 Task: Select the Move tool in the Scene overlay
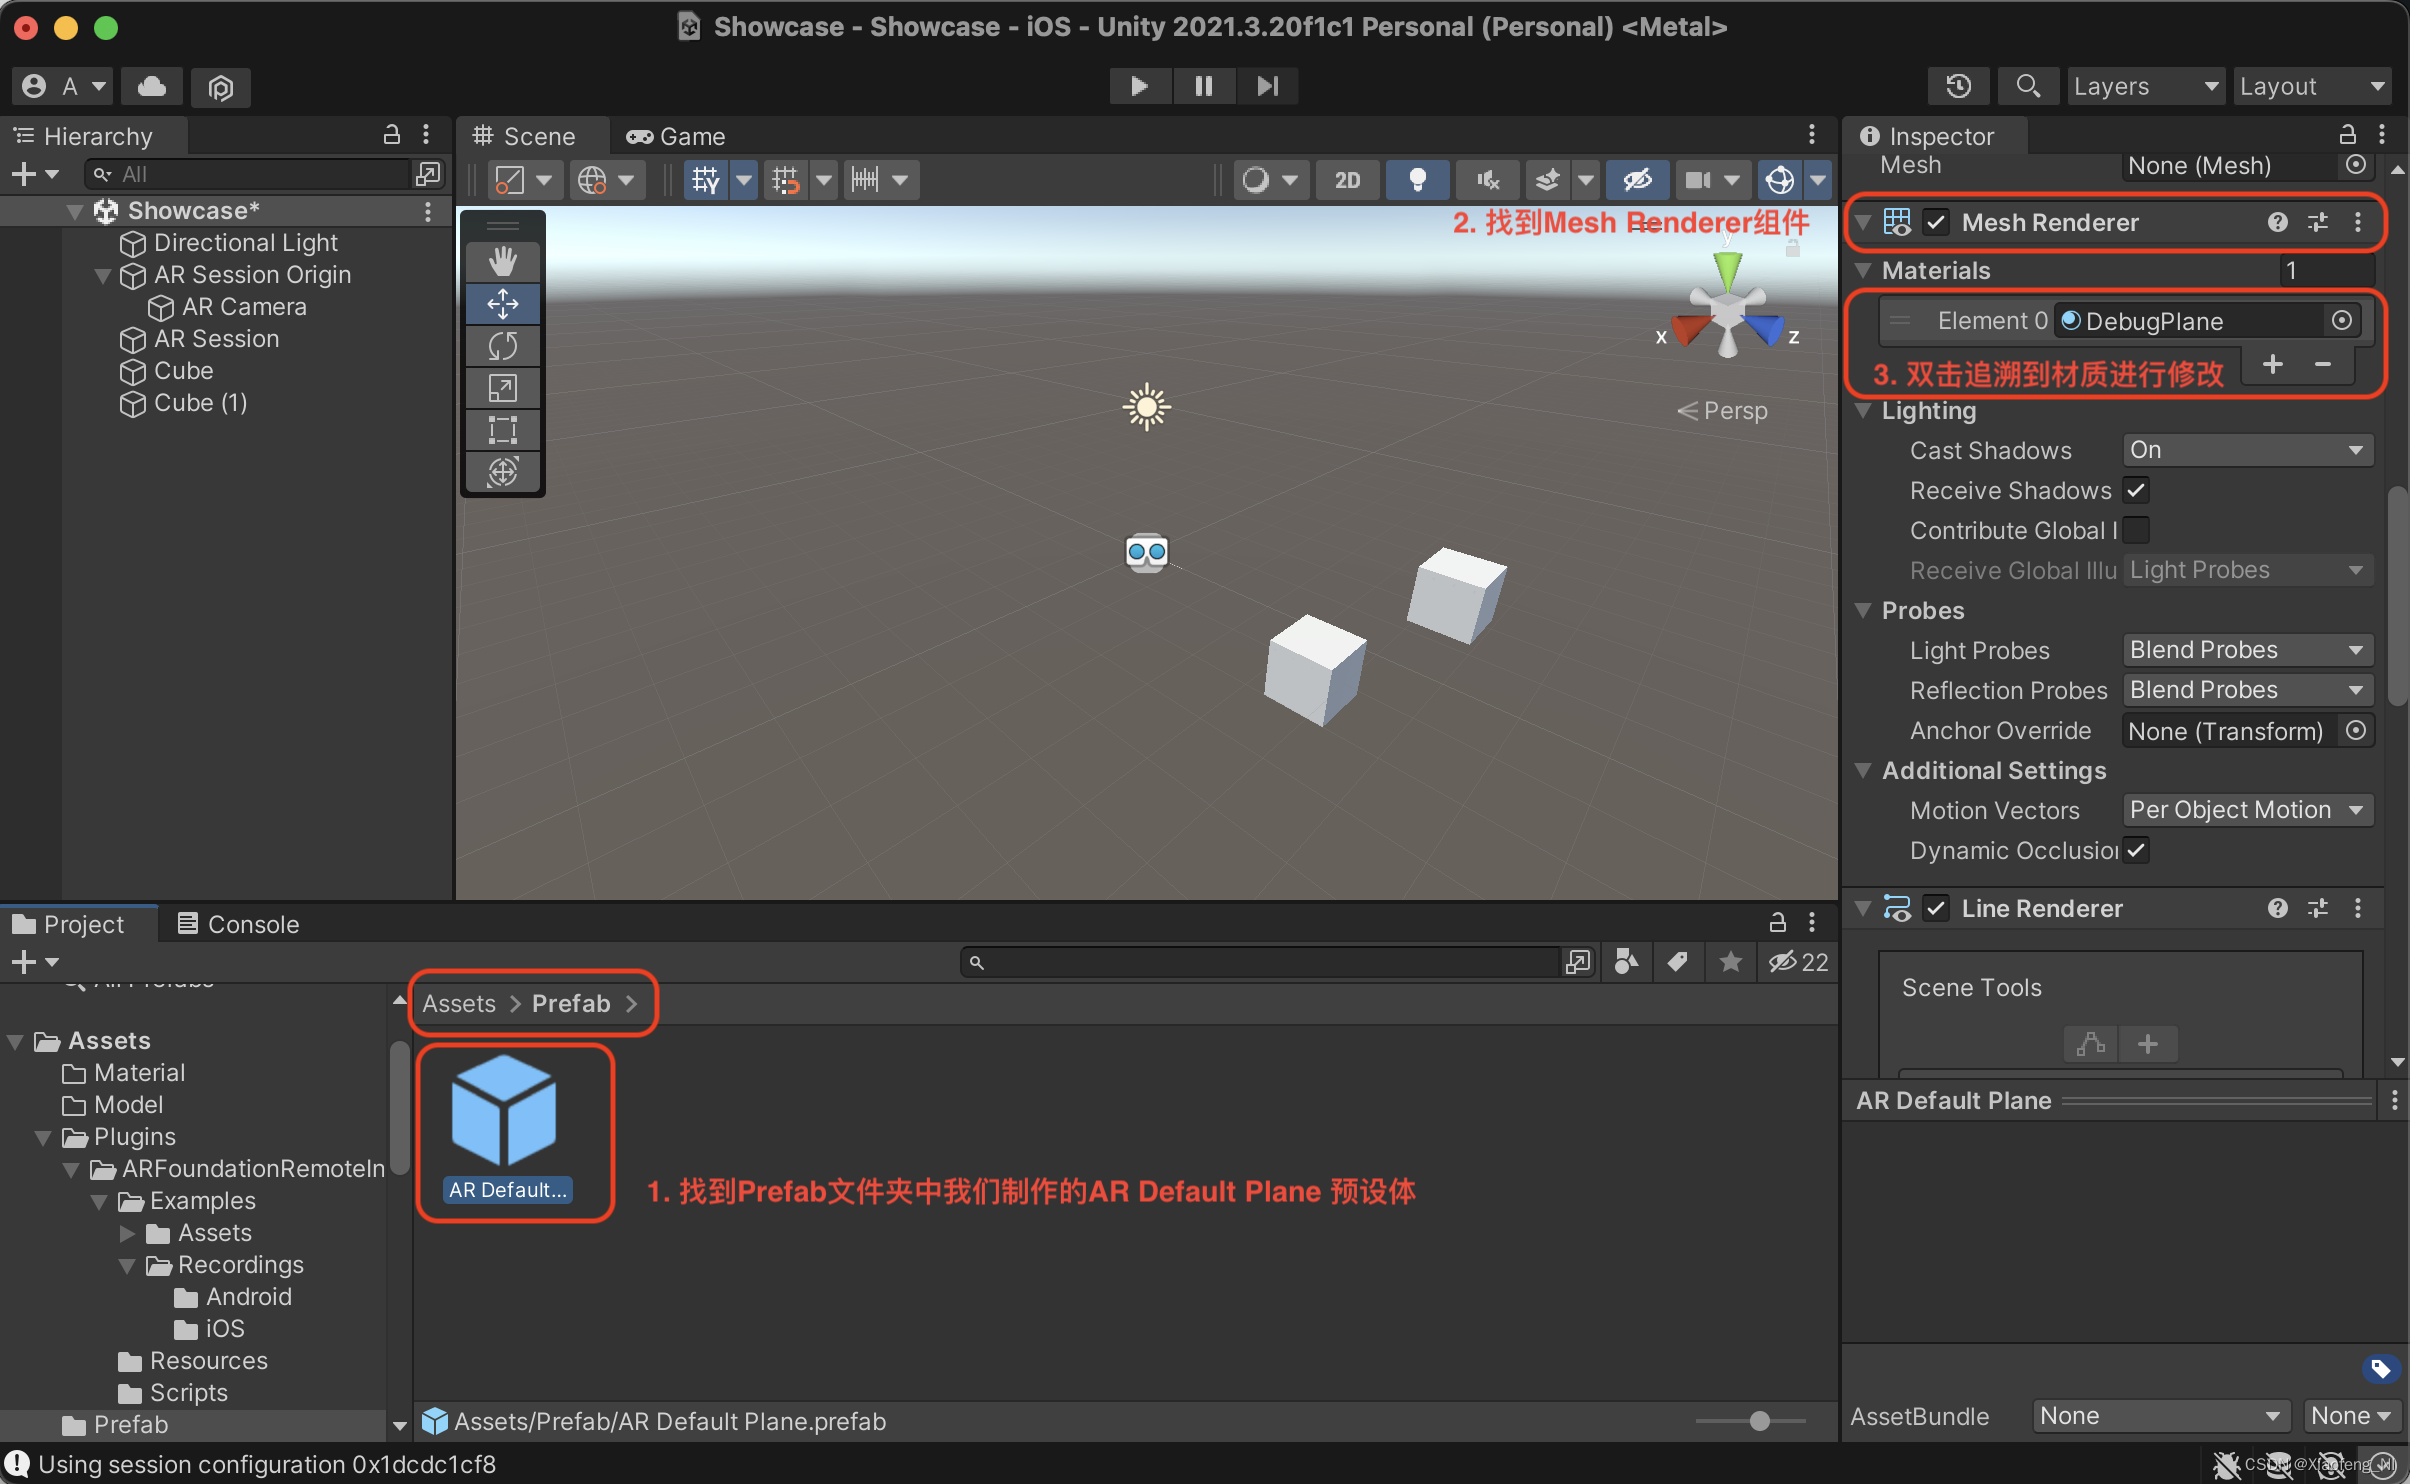pos(503,303)
